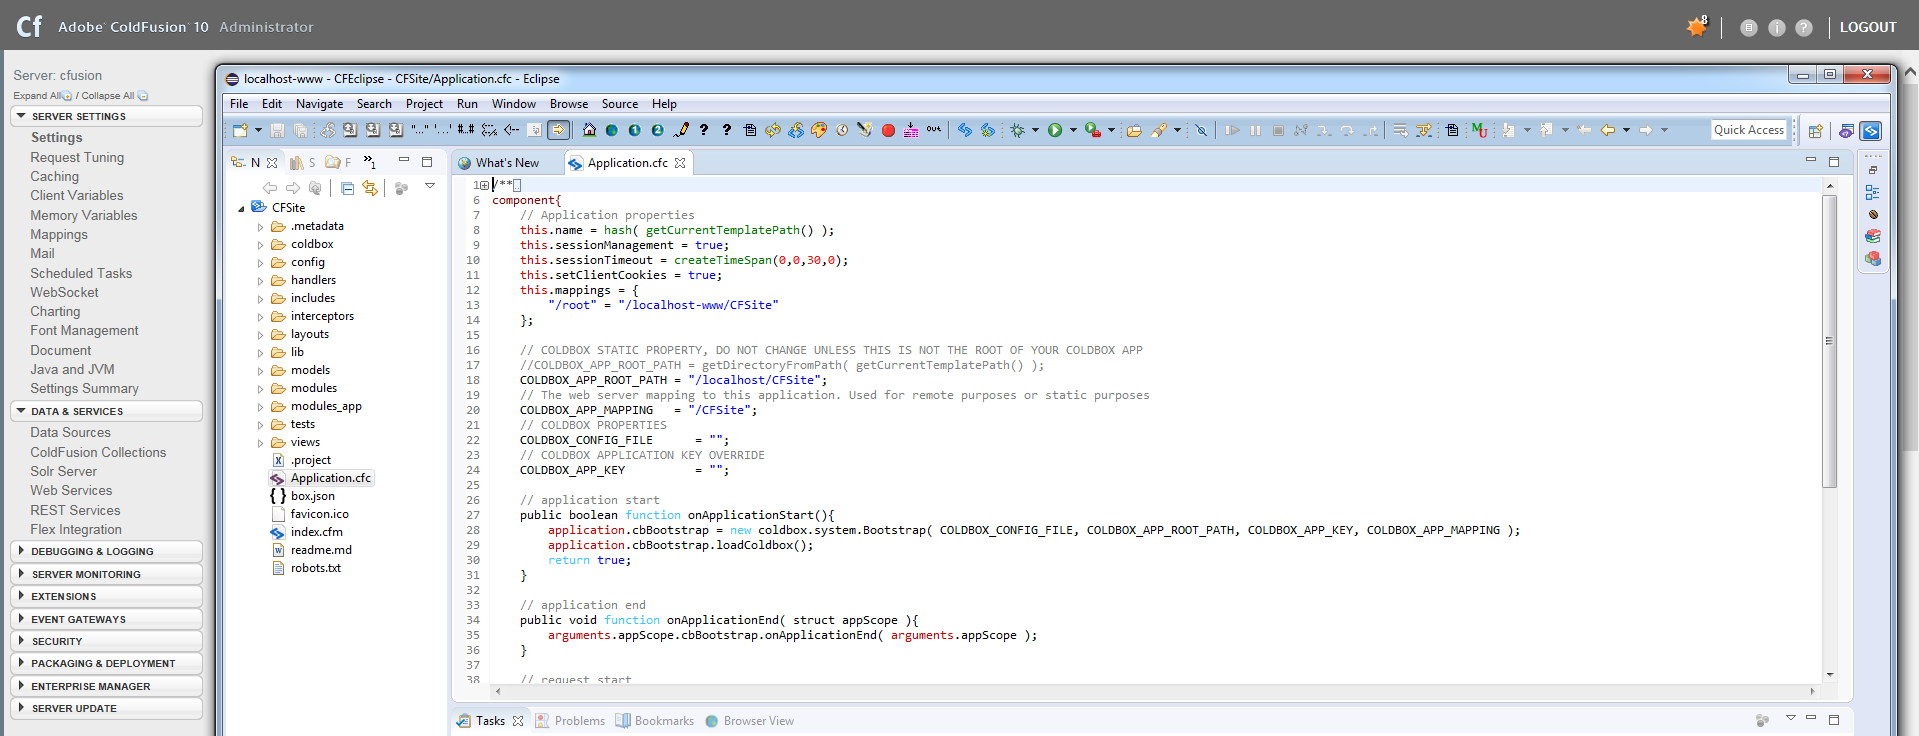Viewport: 1919px width, 736px height.
Task: Open the Scheduled Tasks settings link
Action: 81,273
